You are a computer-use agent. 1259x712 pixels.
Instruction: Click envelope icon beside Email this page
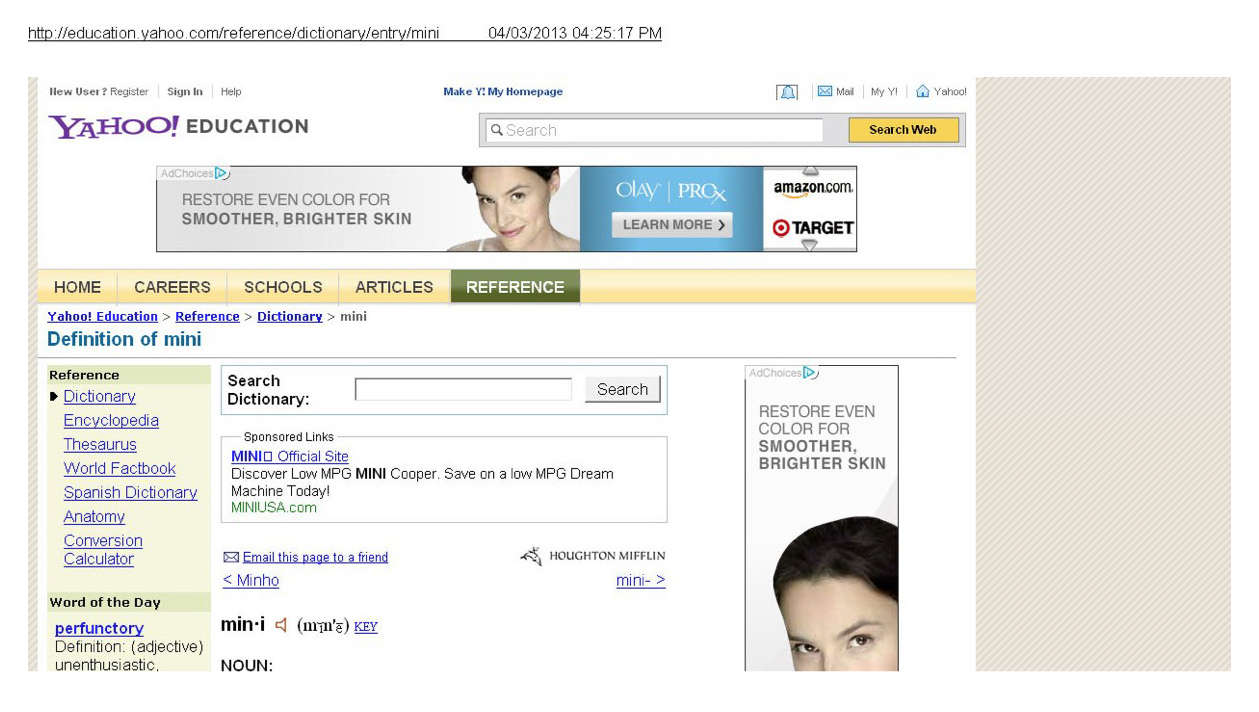231,557
